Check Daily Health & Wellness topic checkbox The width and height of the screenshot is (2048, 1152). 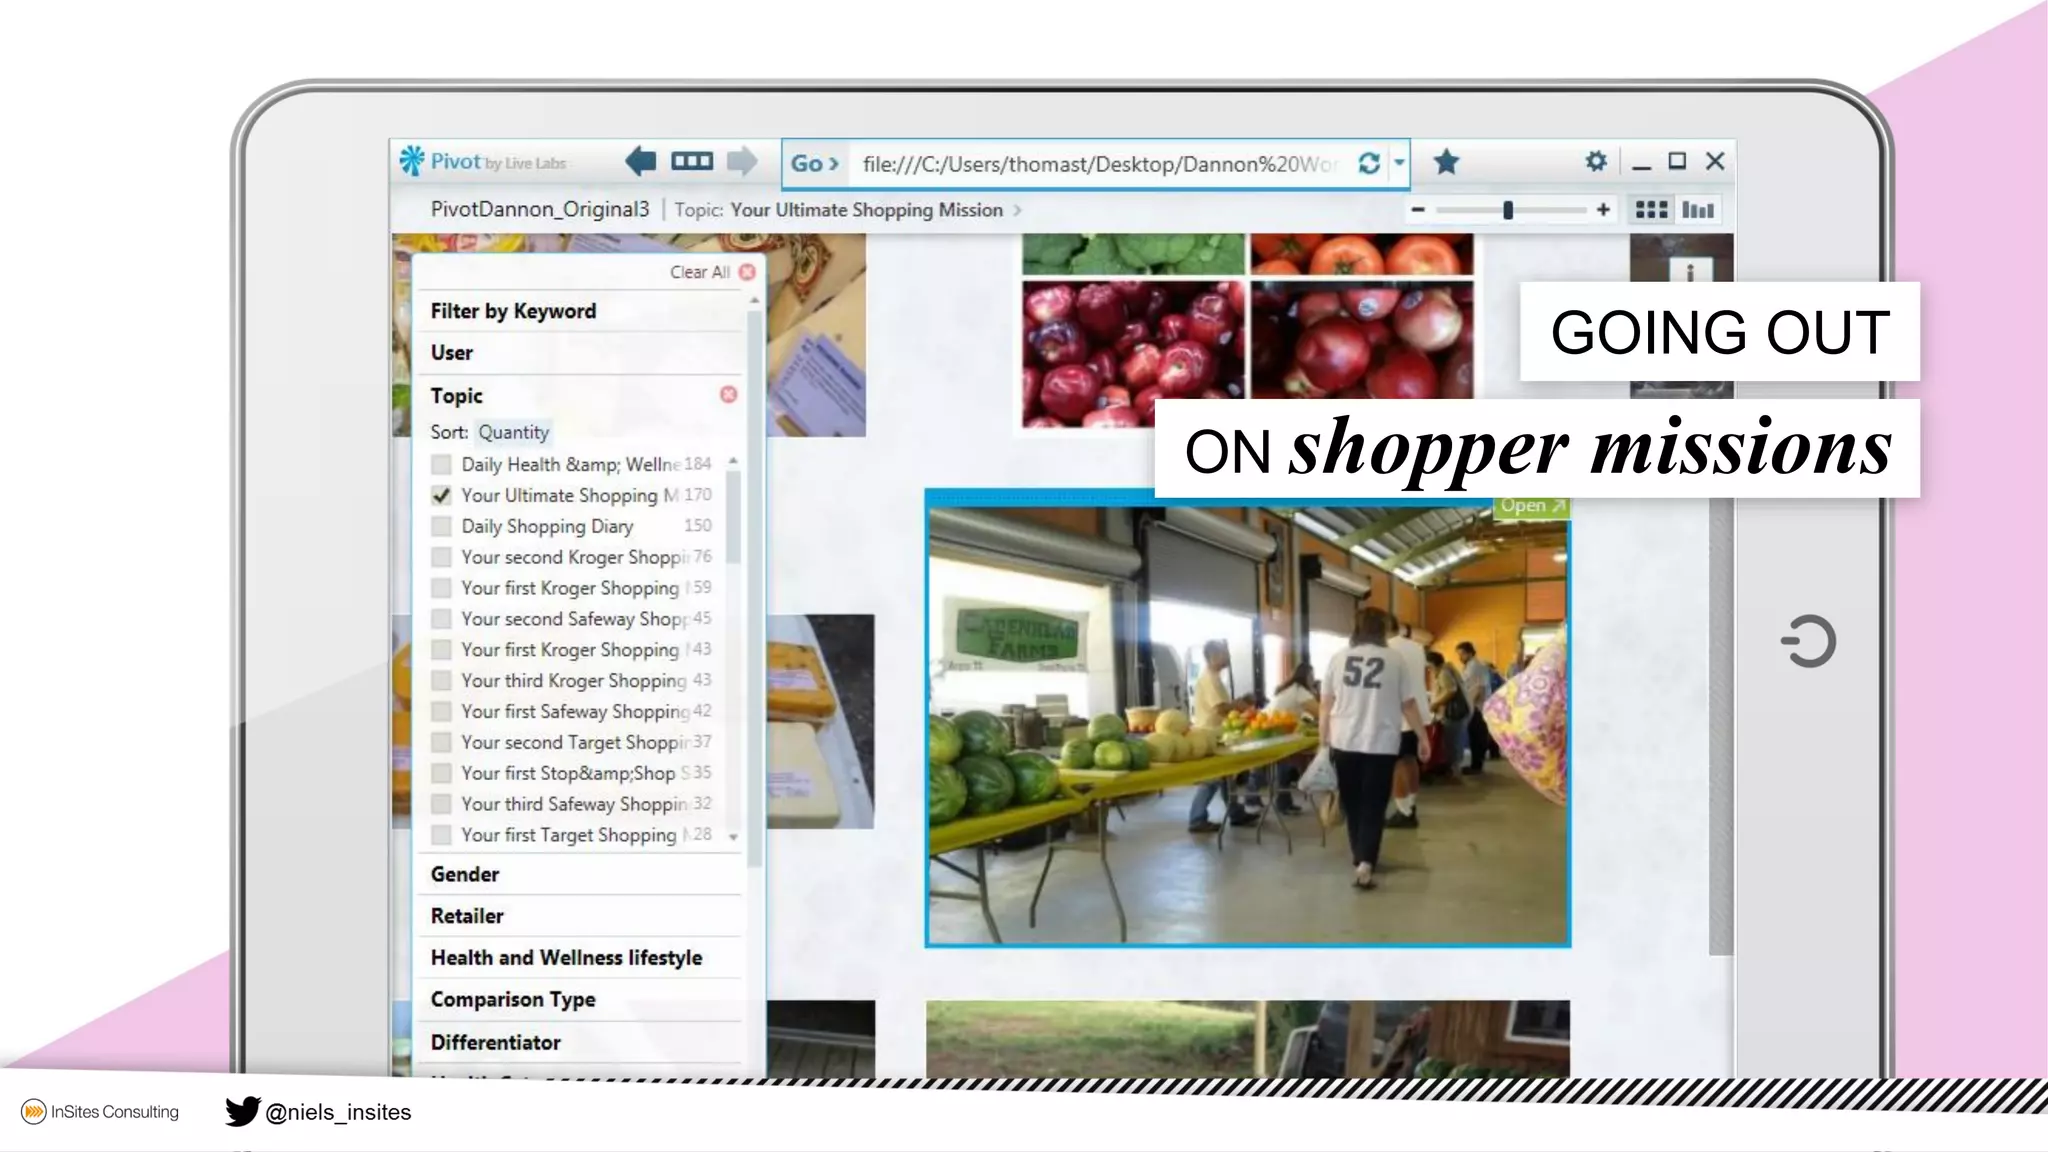pos(441,465)
